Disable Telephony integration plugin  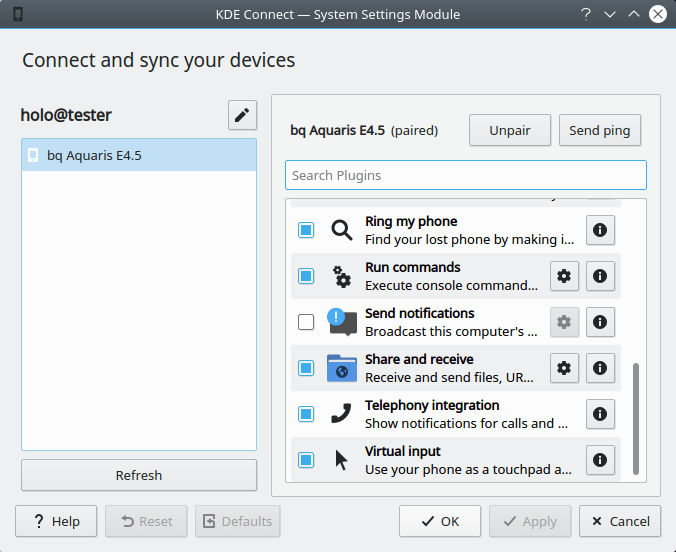(306, 414)
